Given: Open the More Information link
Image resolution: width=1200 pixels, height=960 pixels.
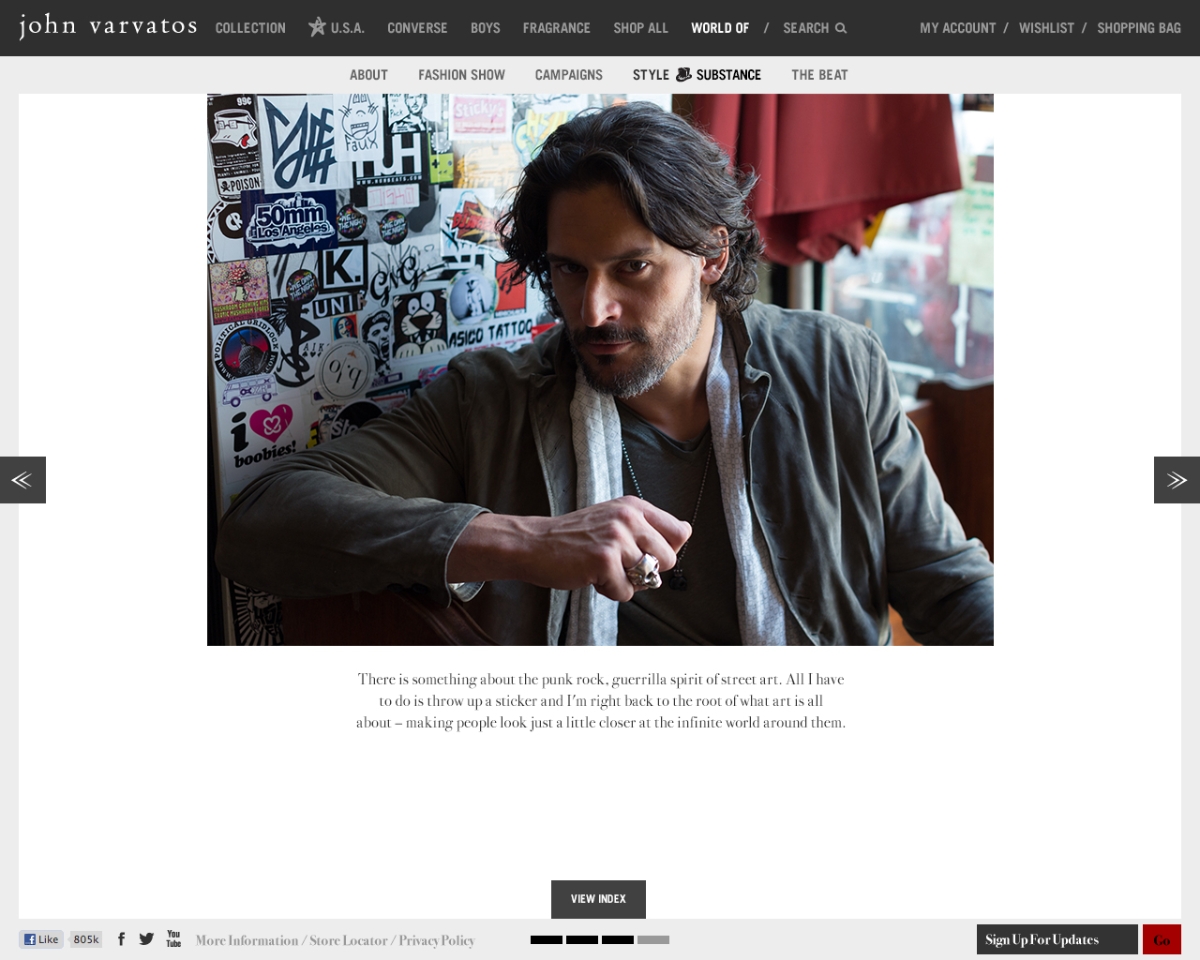Looking at the screenshot, I should (247, 940).
